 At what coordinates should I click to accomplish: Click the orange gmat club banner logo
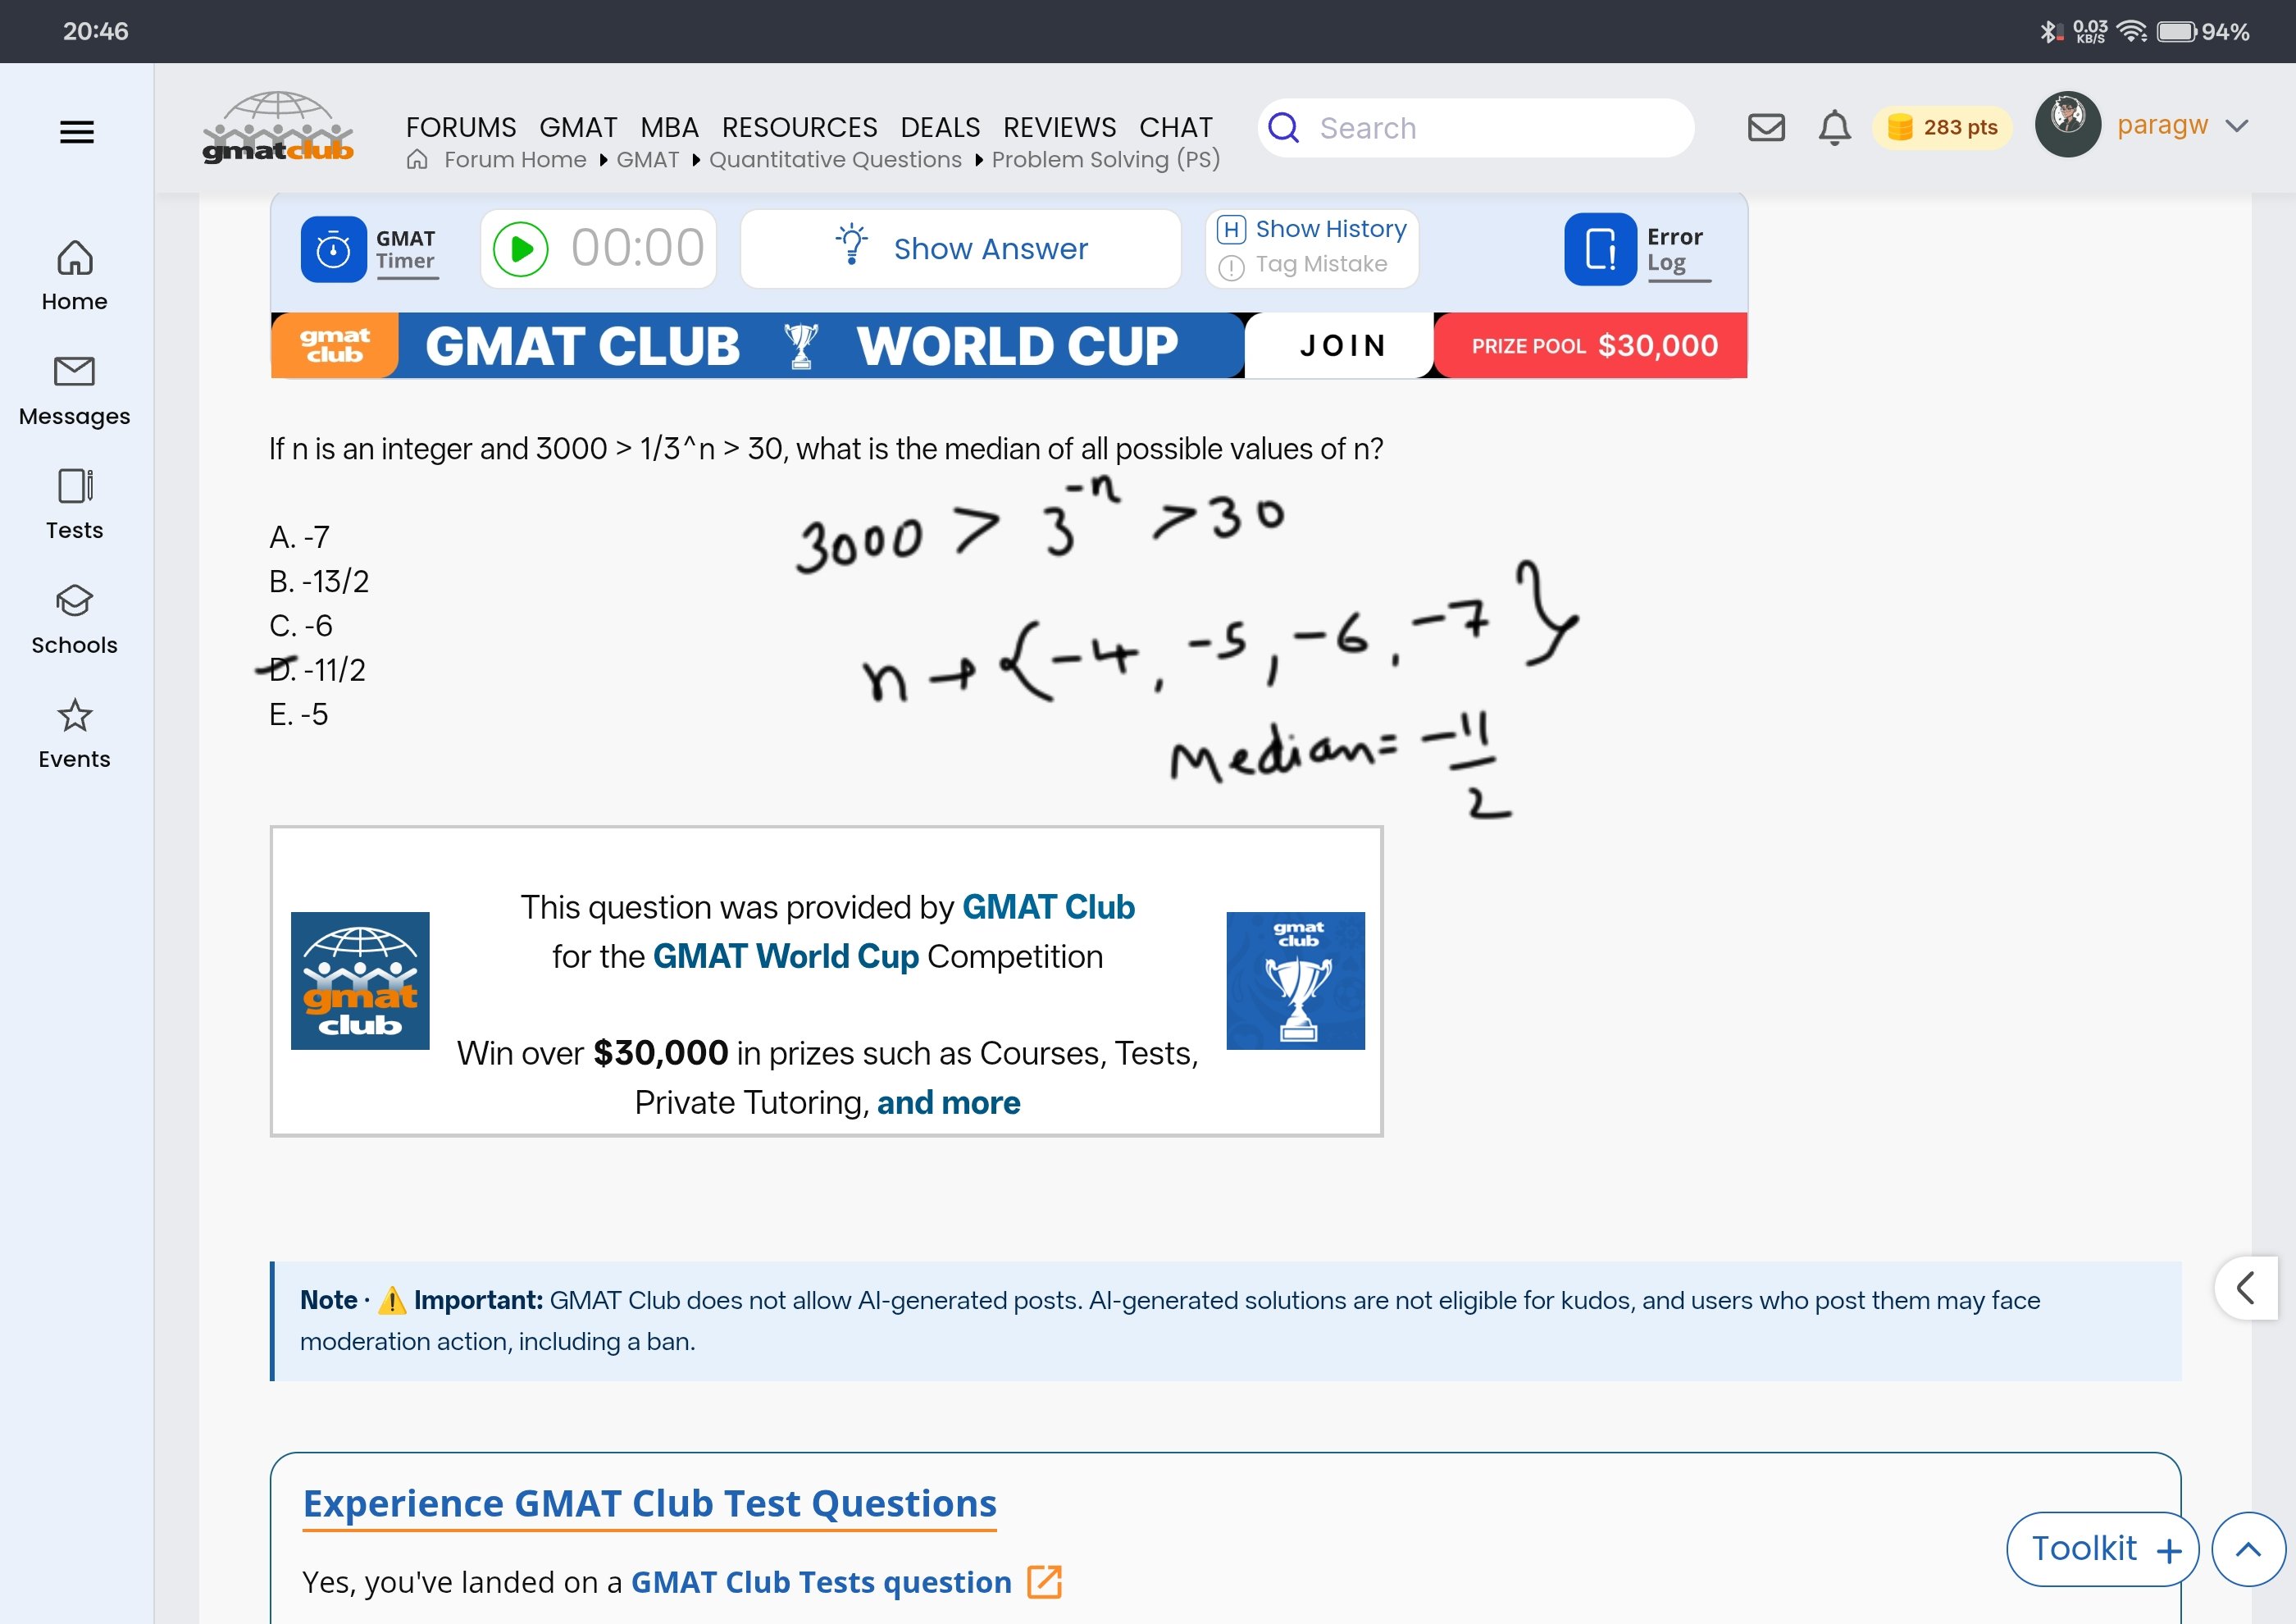click(335, 346)
